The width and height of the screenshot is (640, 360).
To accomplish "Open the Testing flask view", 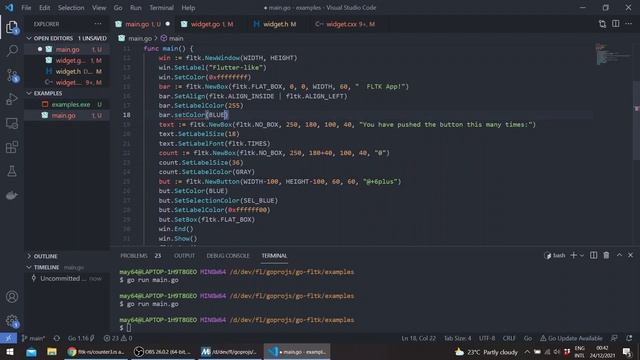I will [x=12, y=171].
